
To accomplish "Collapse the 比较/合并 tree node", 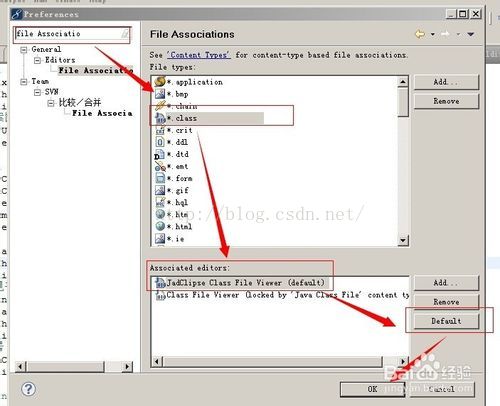I will tap(51, 103).
